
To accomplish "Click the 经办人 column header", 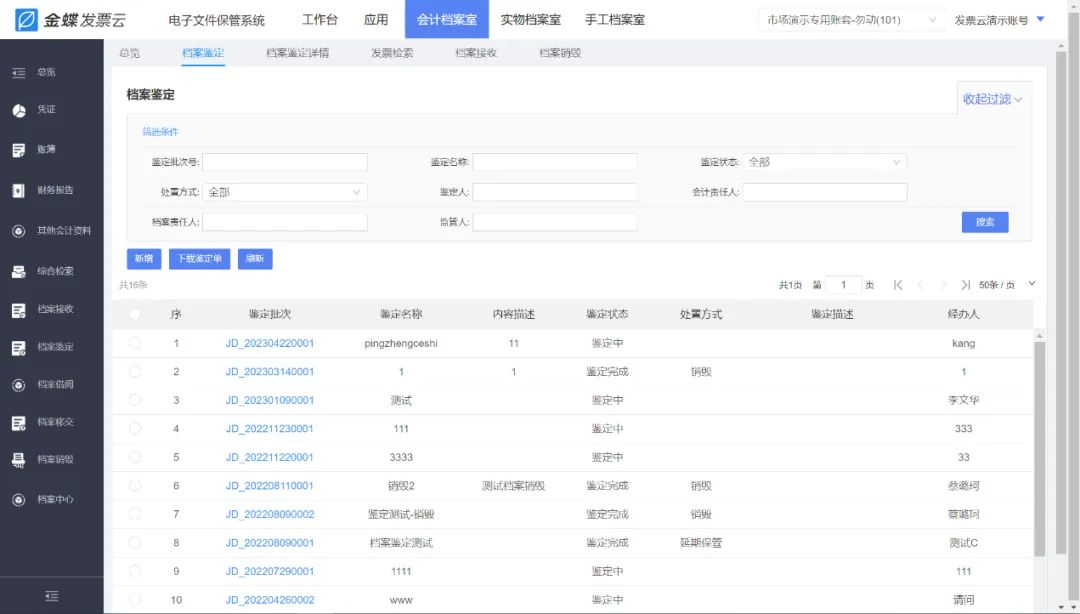I will [x=963, y=314].
